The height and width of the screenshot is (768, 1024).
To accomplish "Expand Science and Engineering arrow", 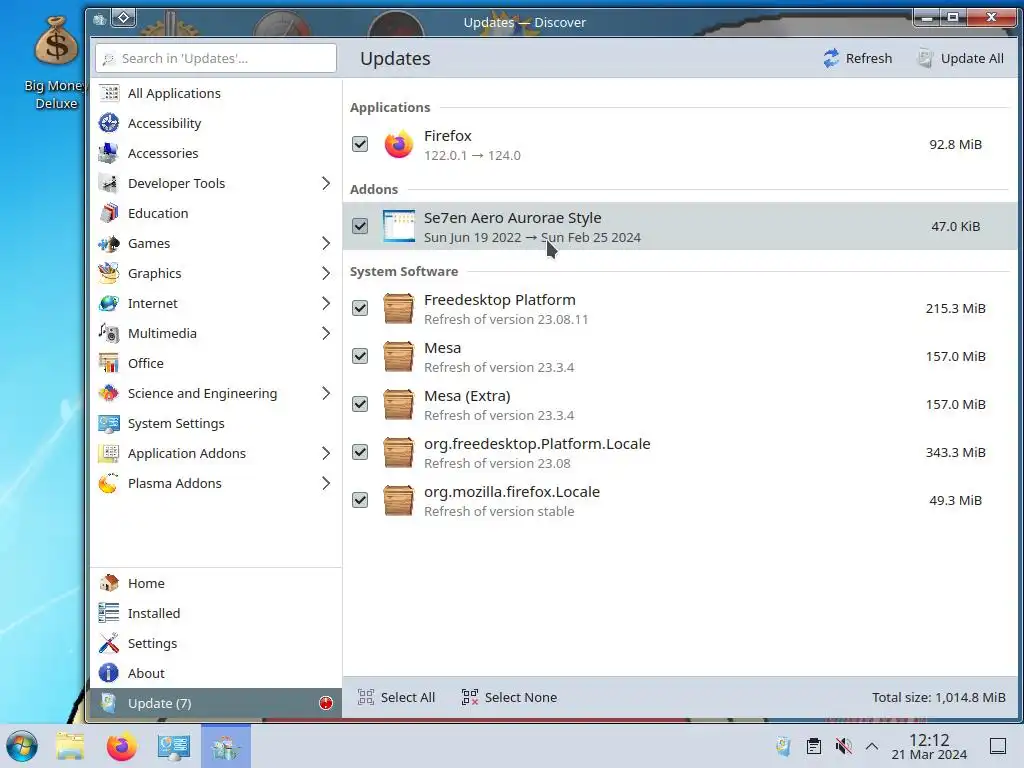I will point(326,393).
